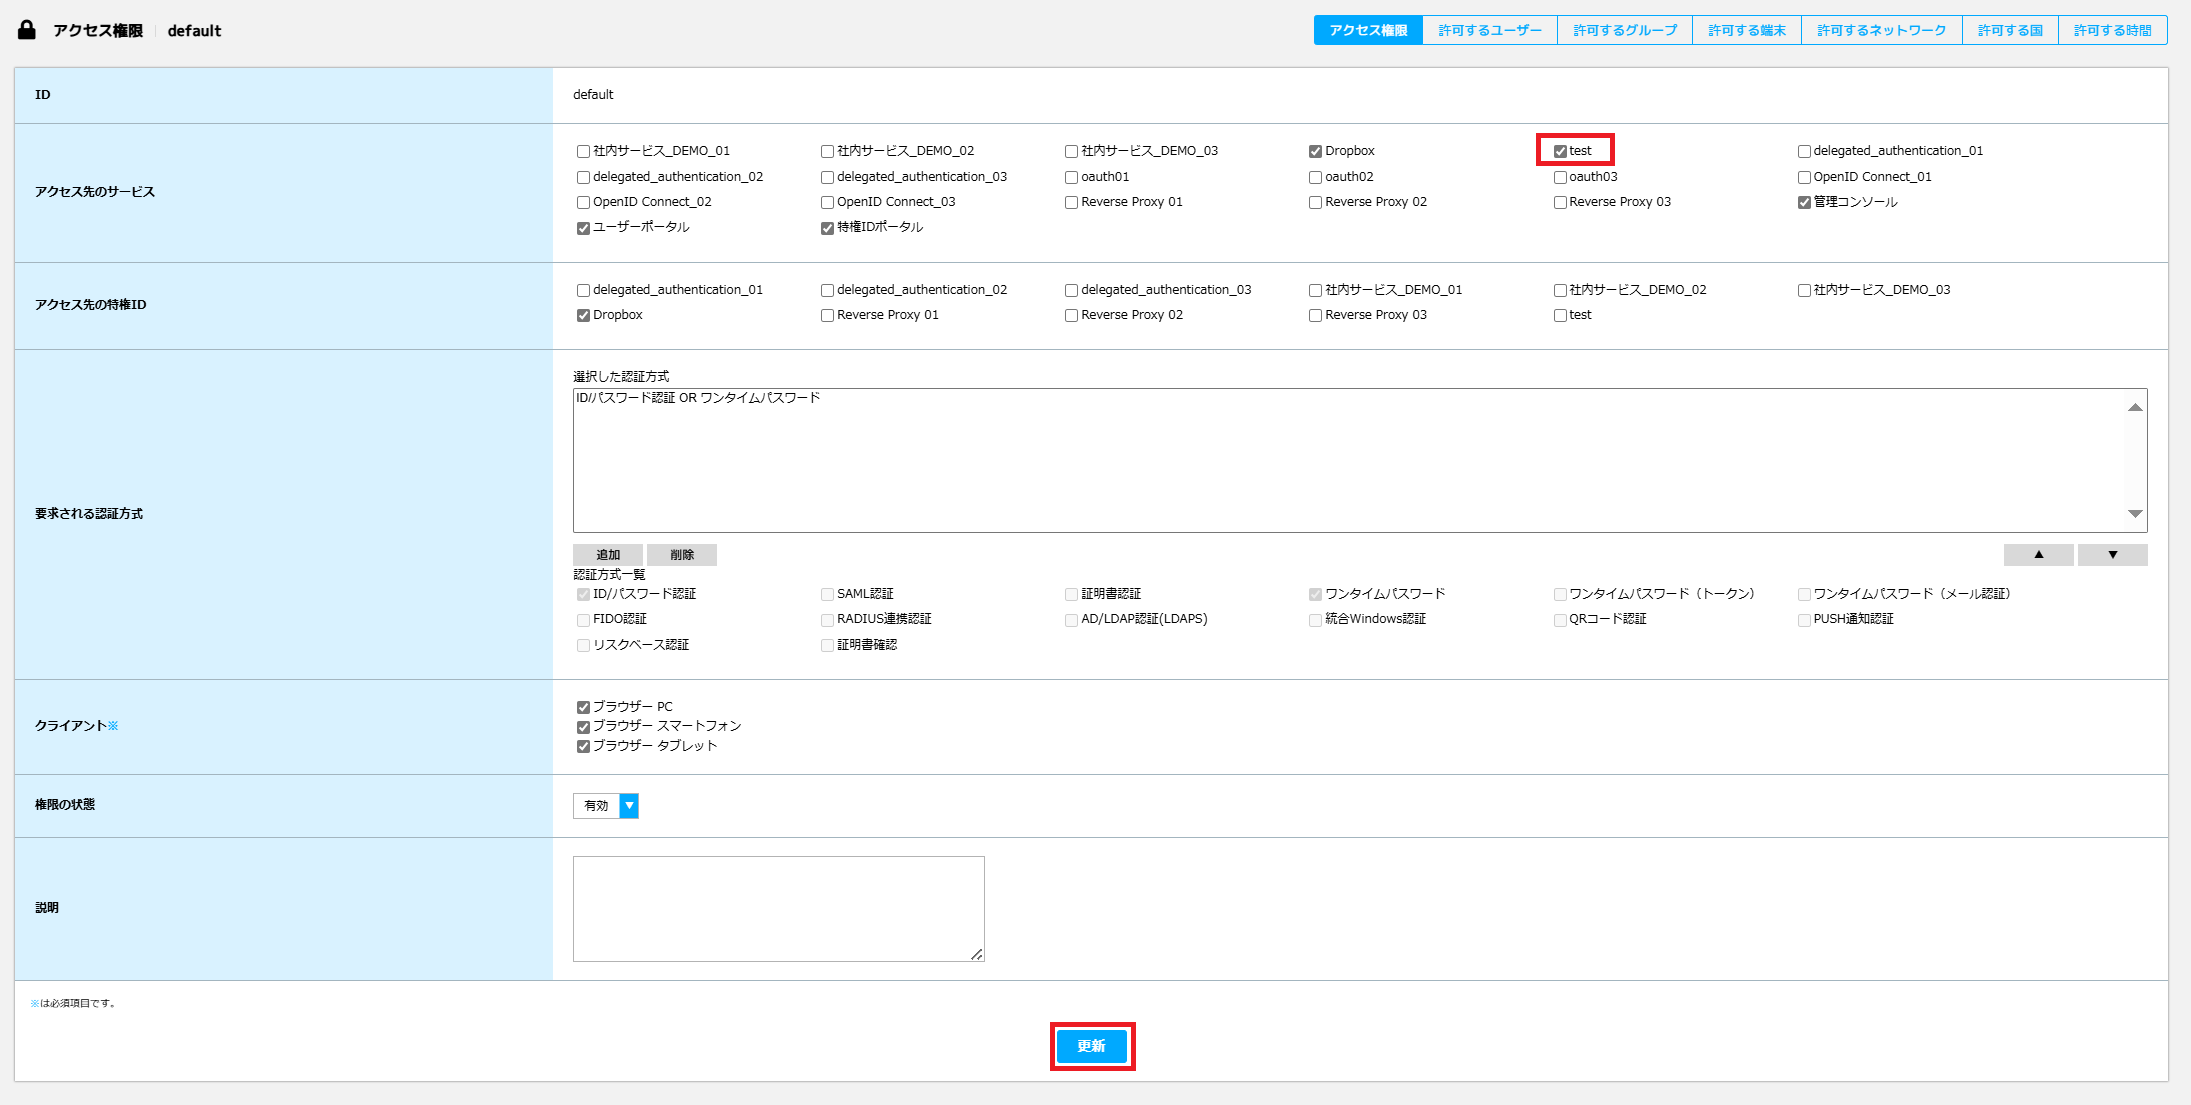Check the oauth01 service checkbox

pos(1071,177)
